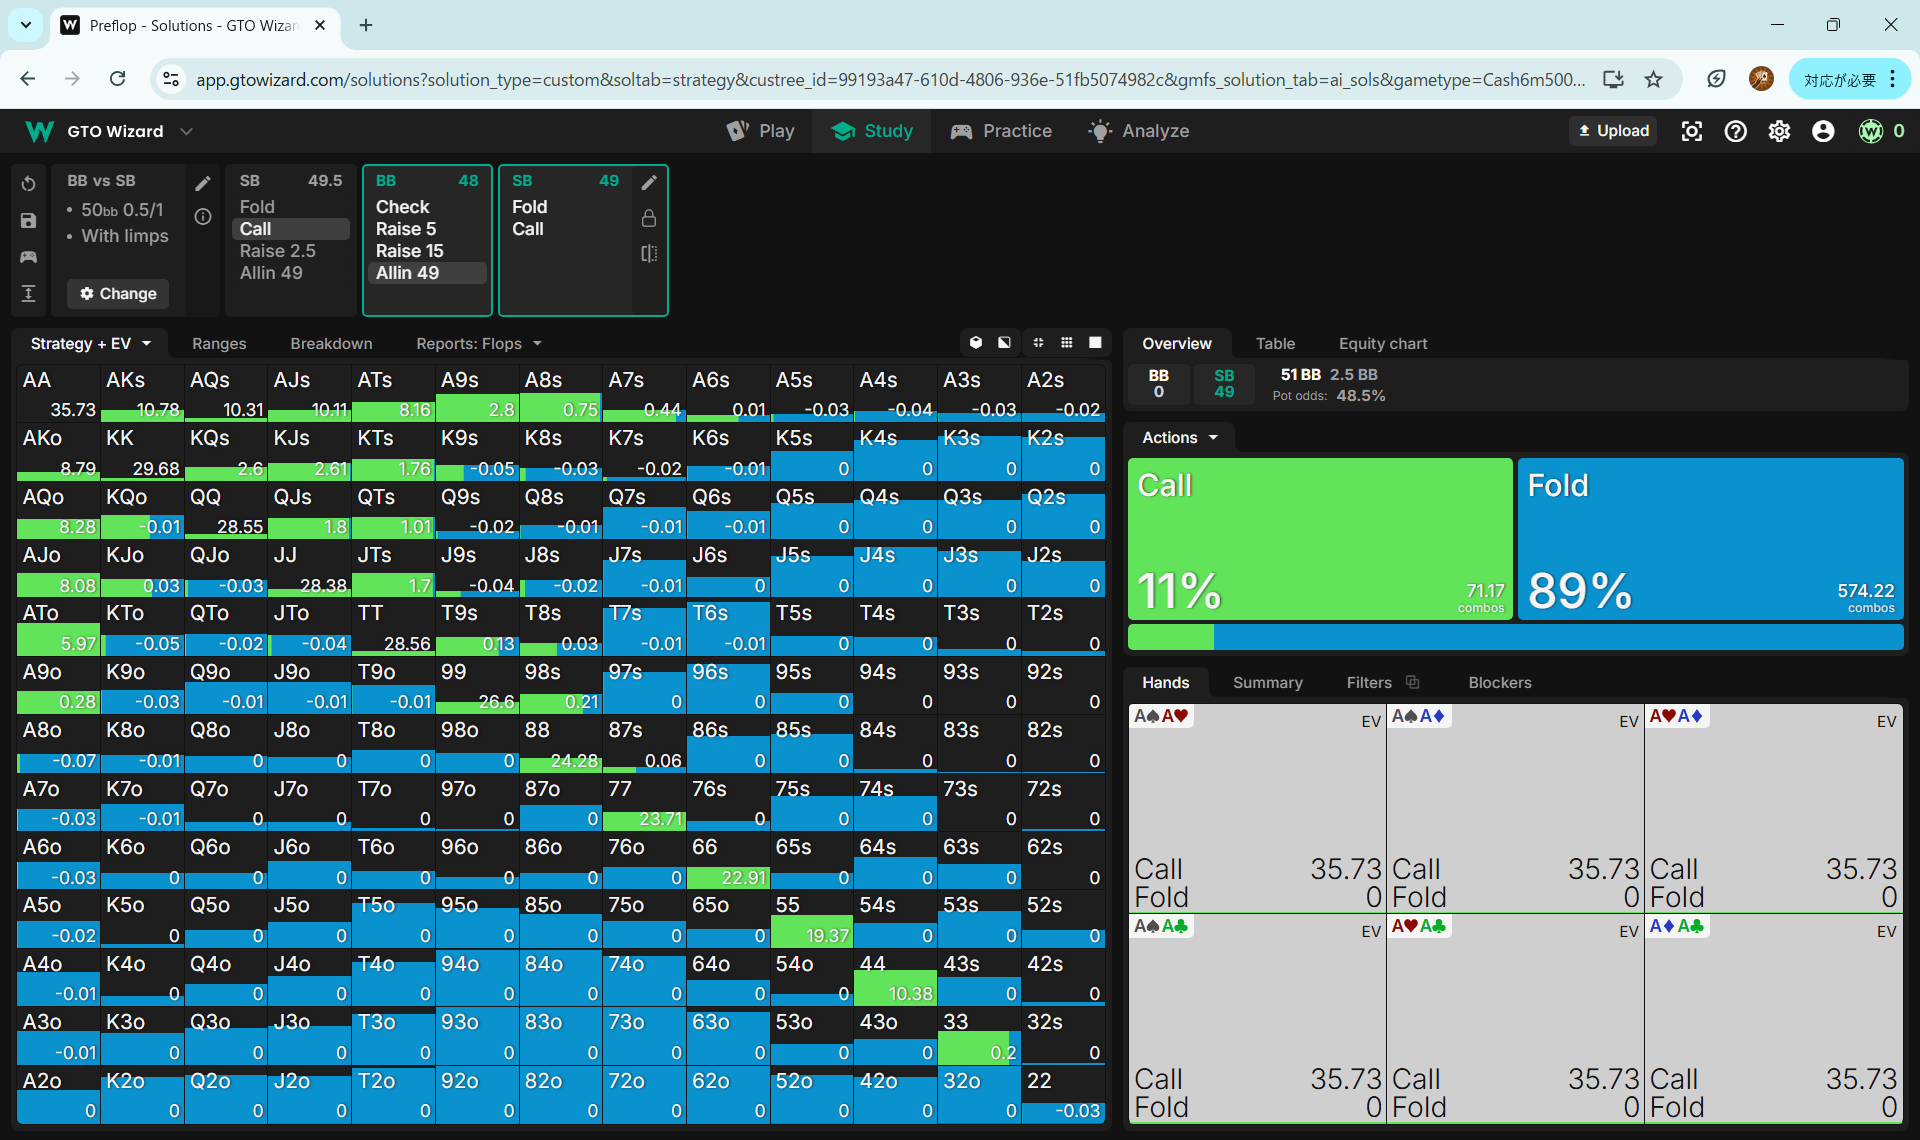The image size is (1920, 1140).
Task: Open the Actions dropdown in overview panel
Action: [x=1180, y=438]
